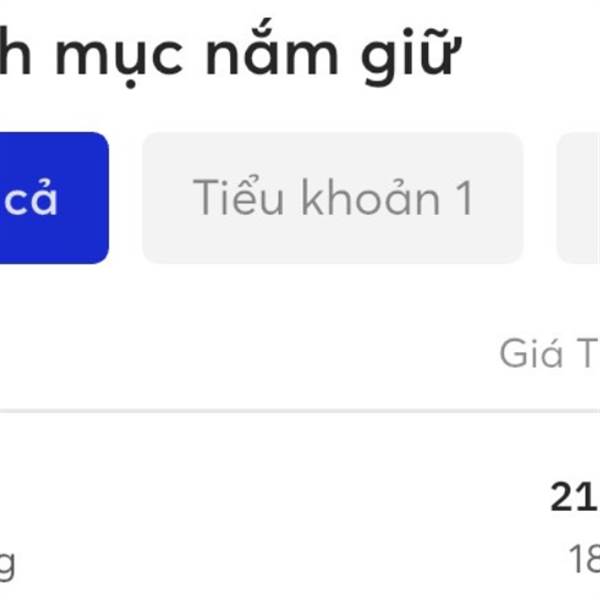The width and height of the screenshot is (600, 600).
Task: Click the digit "1" in Tiểu khoản 1
Action: 464,198
